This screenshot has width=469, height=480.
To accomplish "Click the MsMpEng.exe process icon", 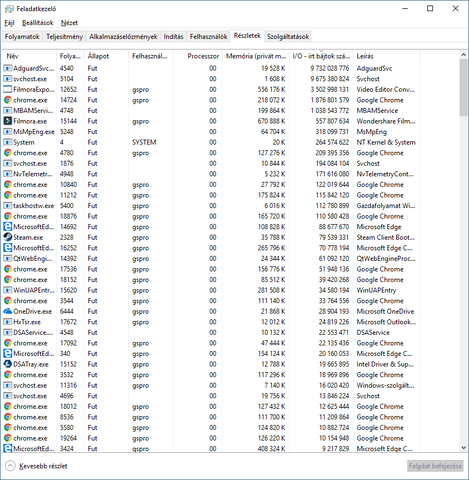I will (x=7, y=132).
